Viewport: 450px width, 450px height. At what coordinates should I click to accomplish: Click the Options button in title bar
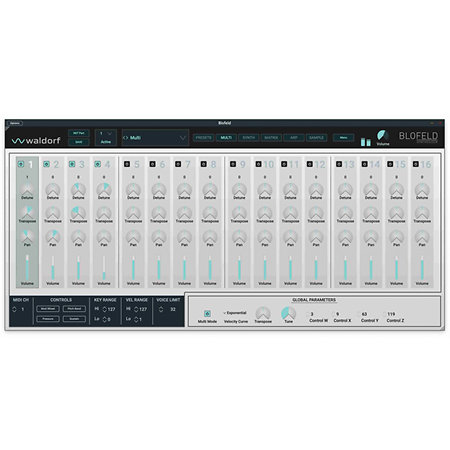click(15, 123)
